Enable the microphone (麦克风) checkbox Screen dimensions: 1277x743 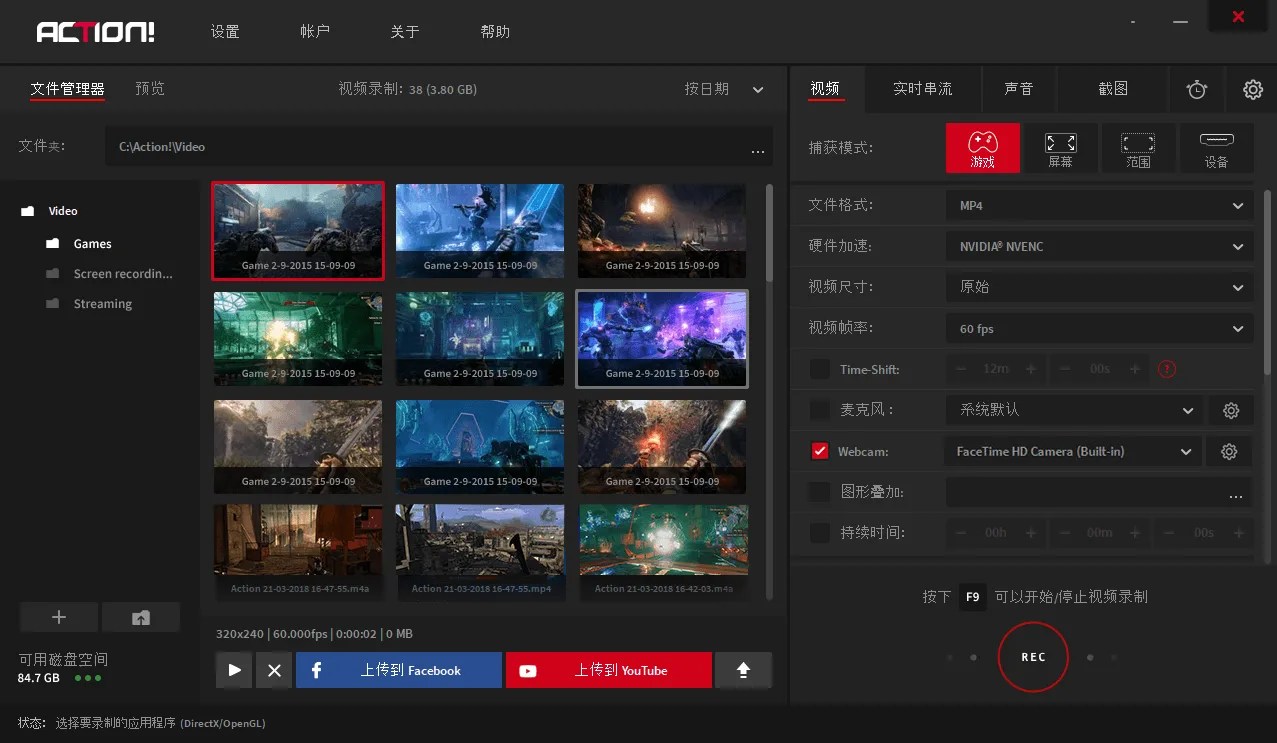[820, 410]
